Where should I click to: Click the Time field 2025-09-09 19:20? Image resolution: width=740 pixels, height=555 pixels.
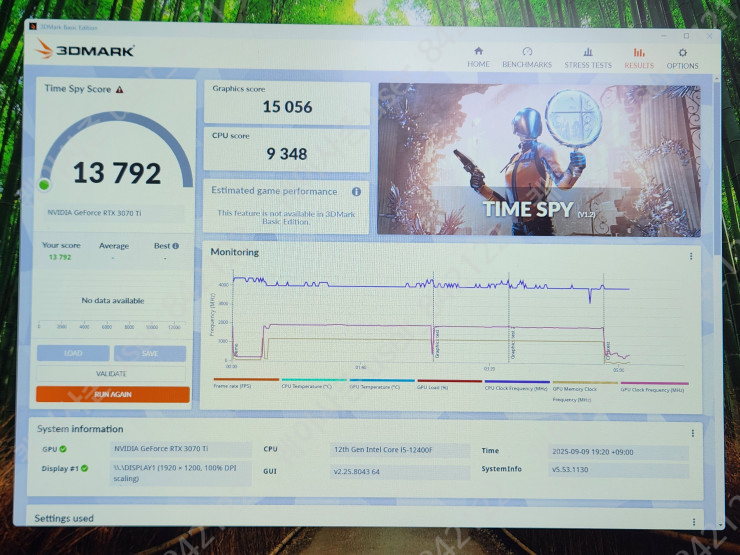[x=618, y=452]
